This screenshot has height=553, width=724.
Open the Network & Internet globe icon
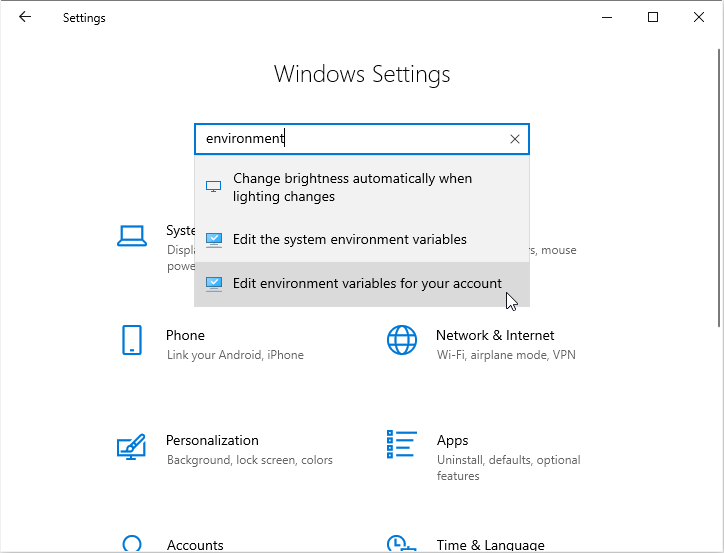[x=402, y=340]
